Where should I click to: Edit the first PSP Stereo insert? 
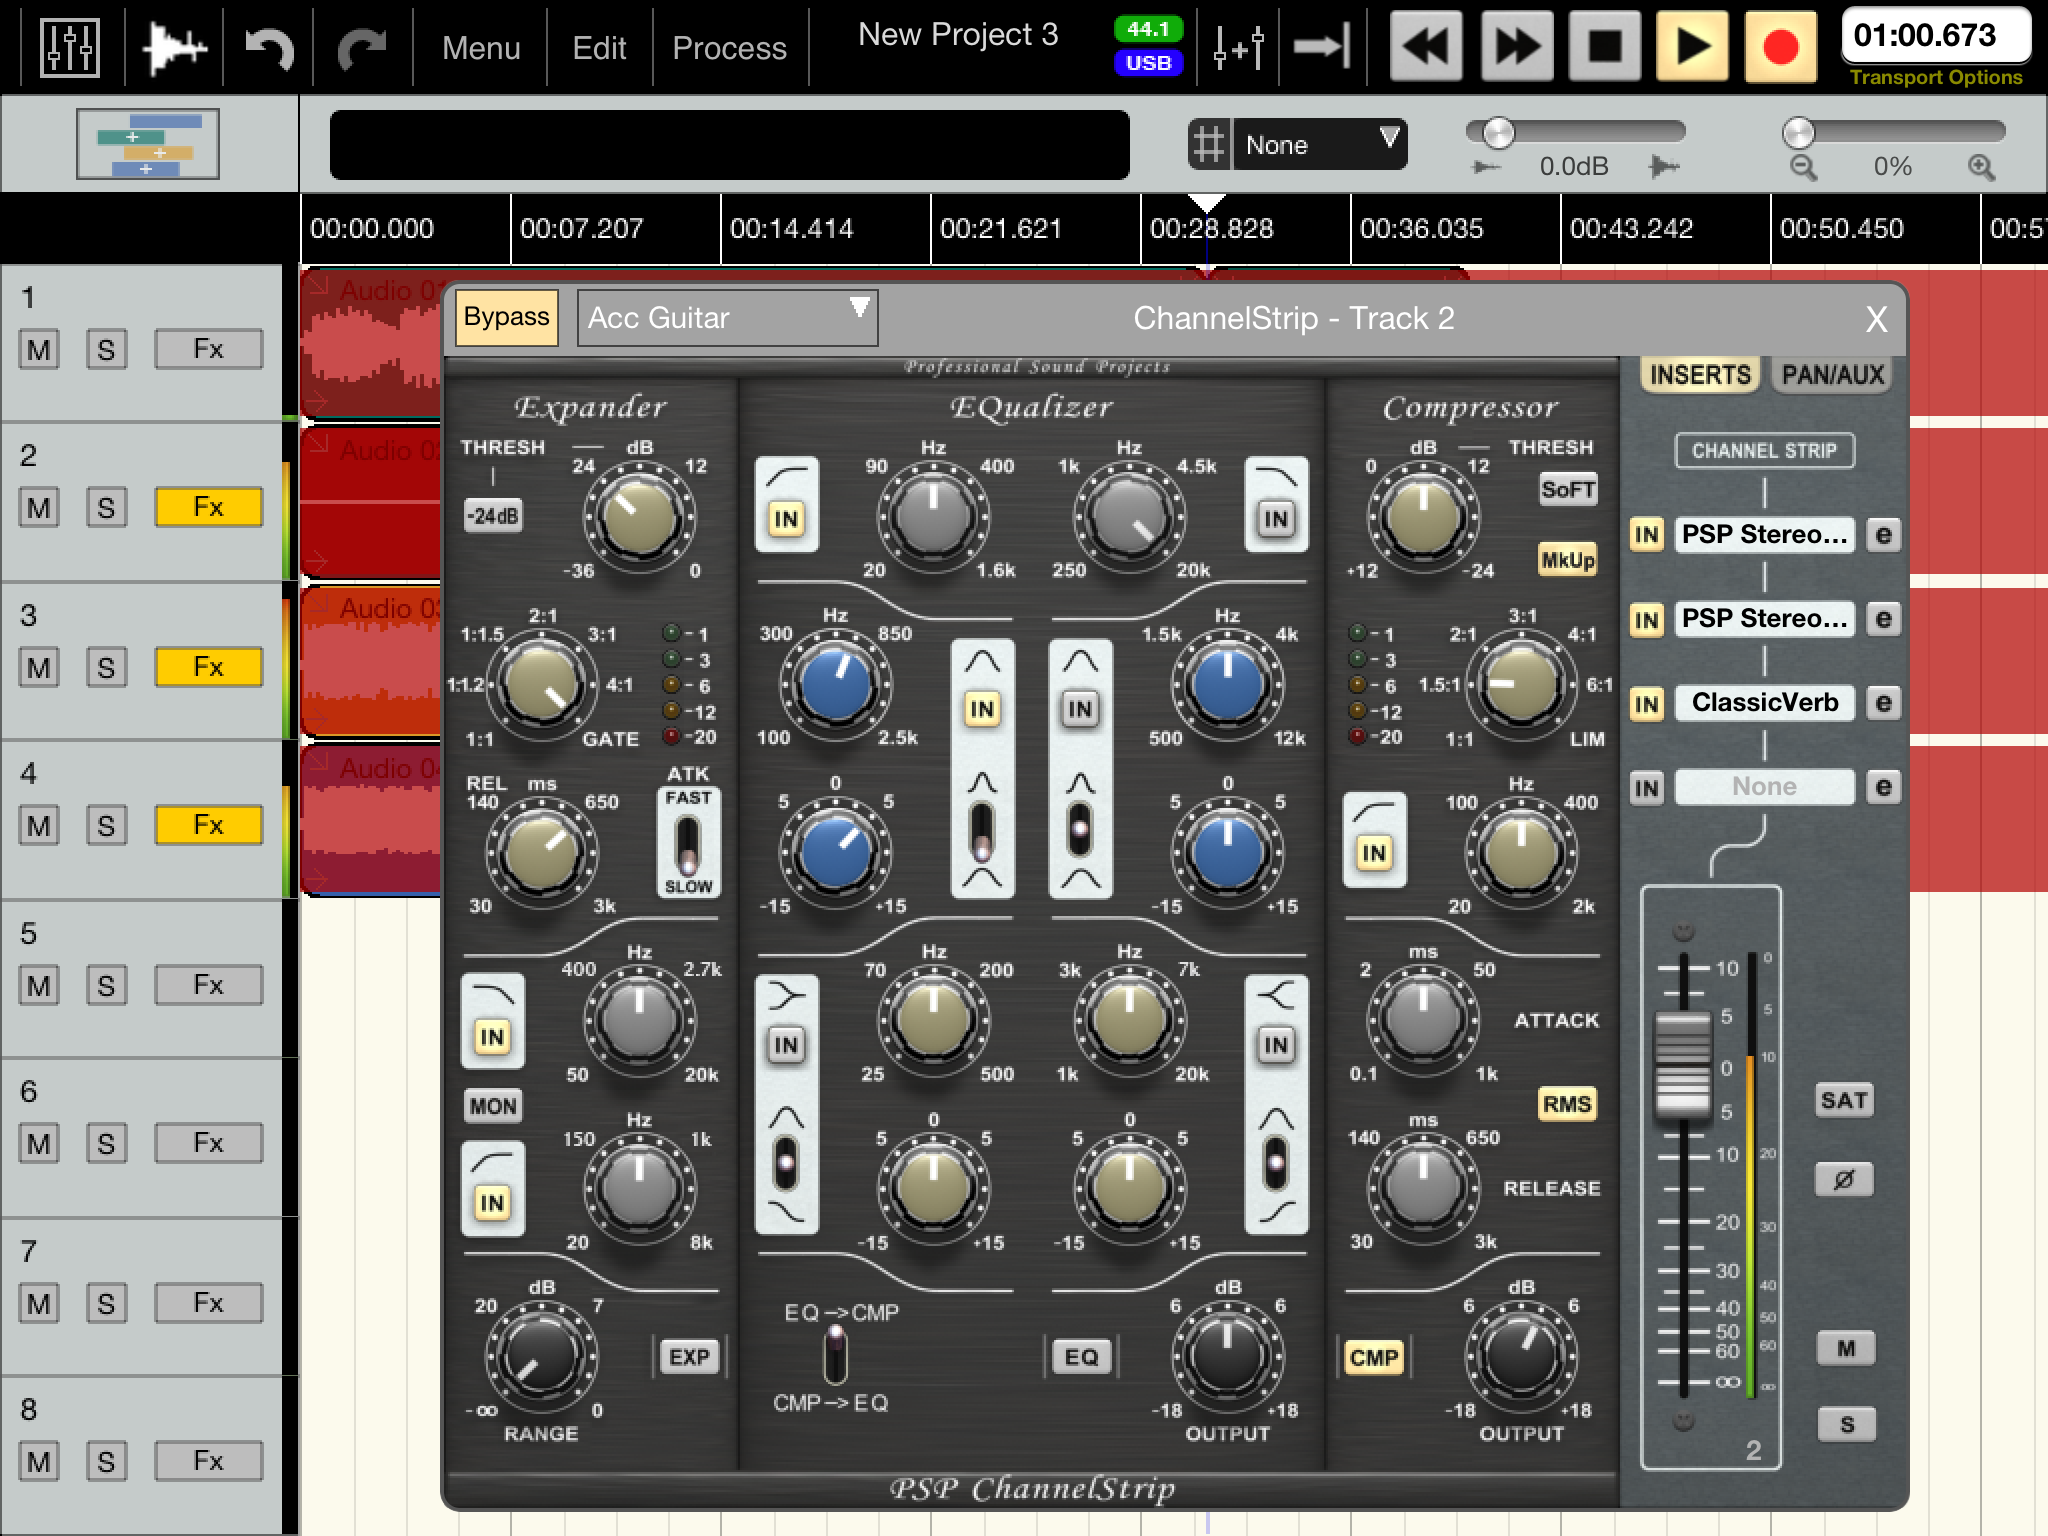coord(1883,535)
